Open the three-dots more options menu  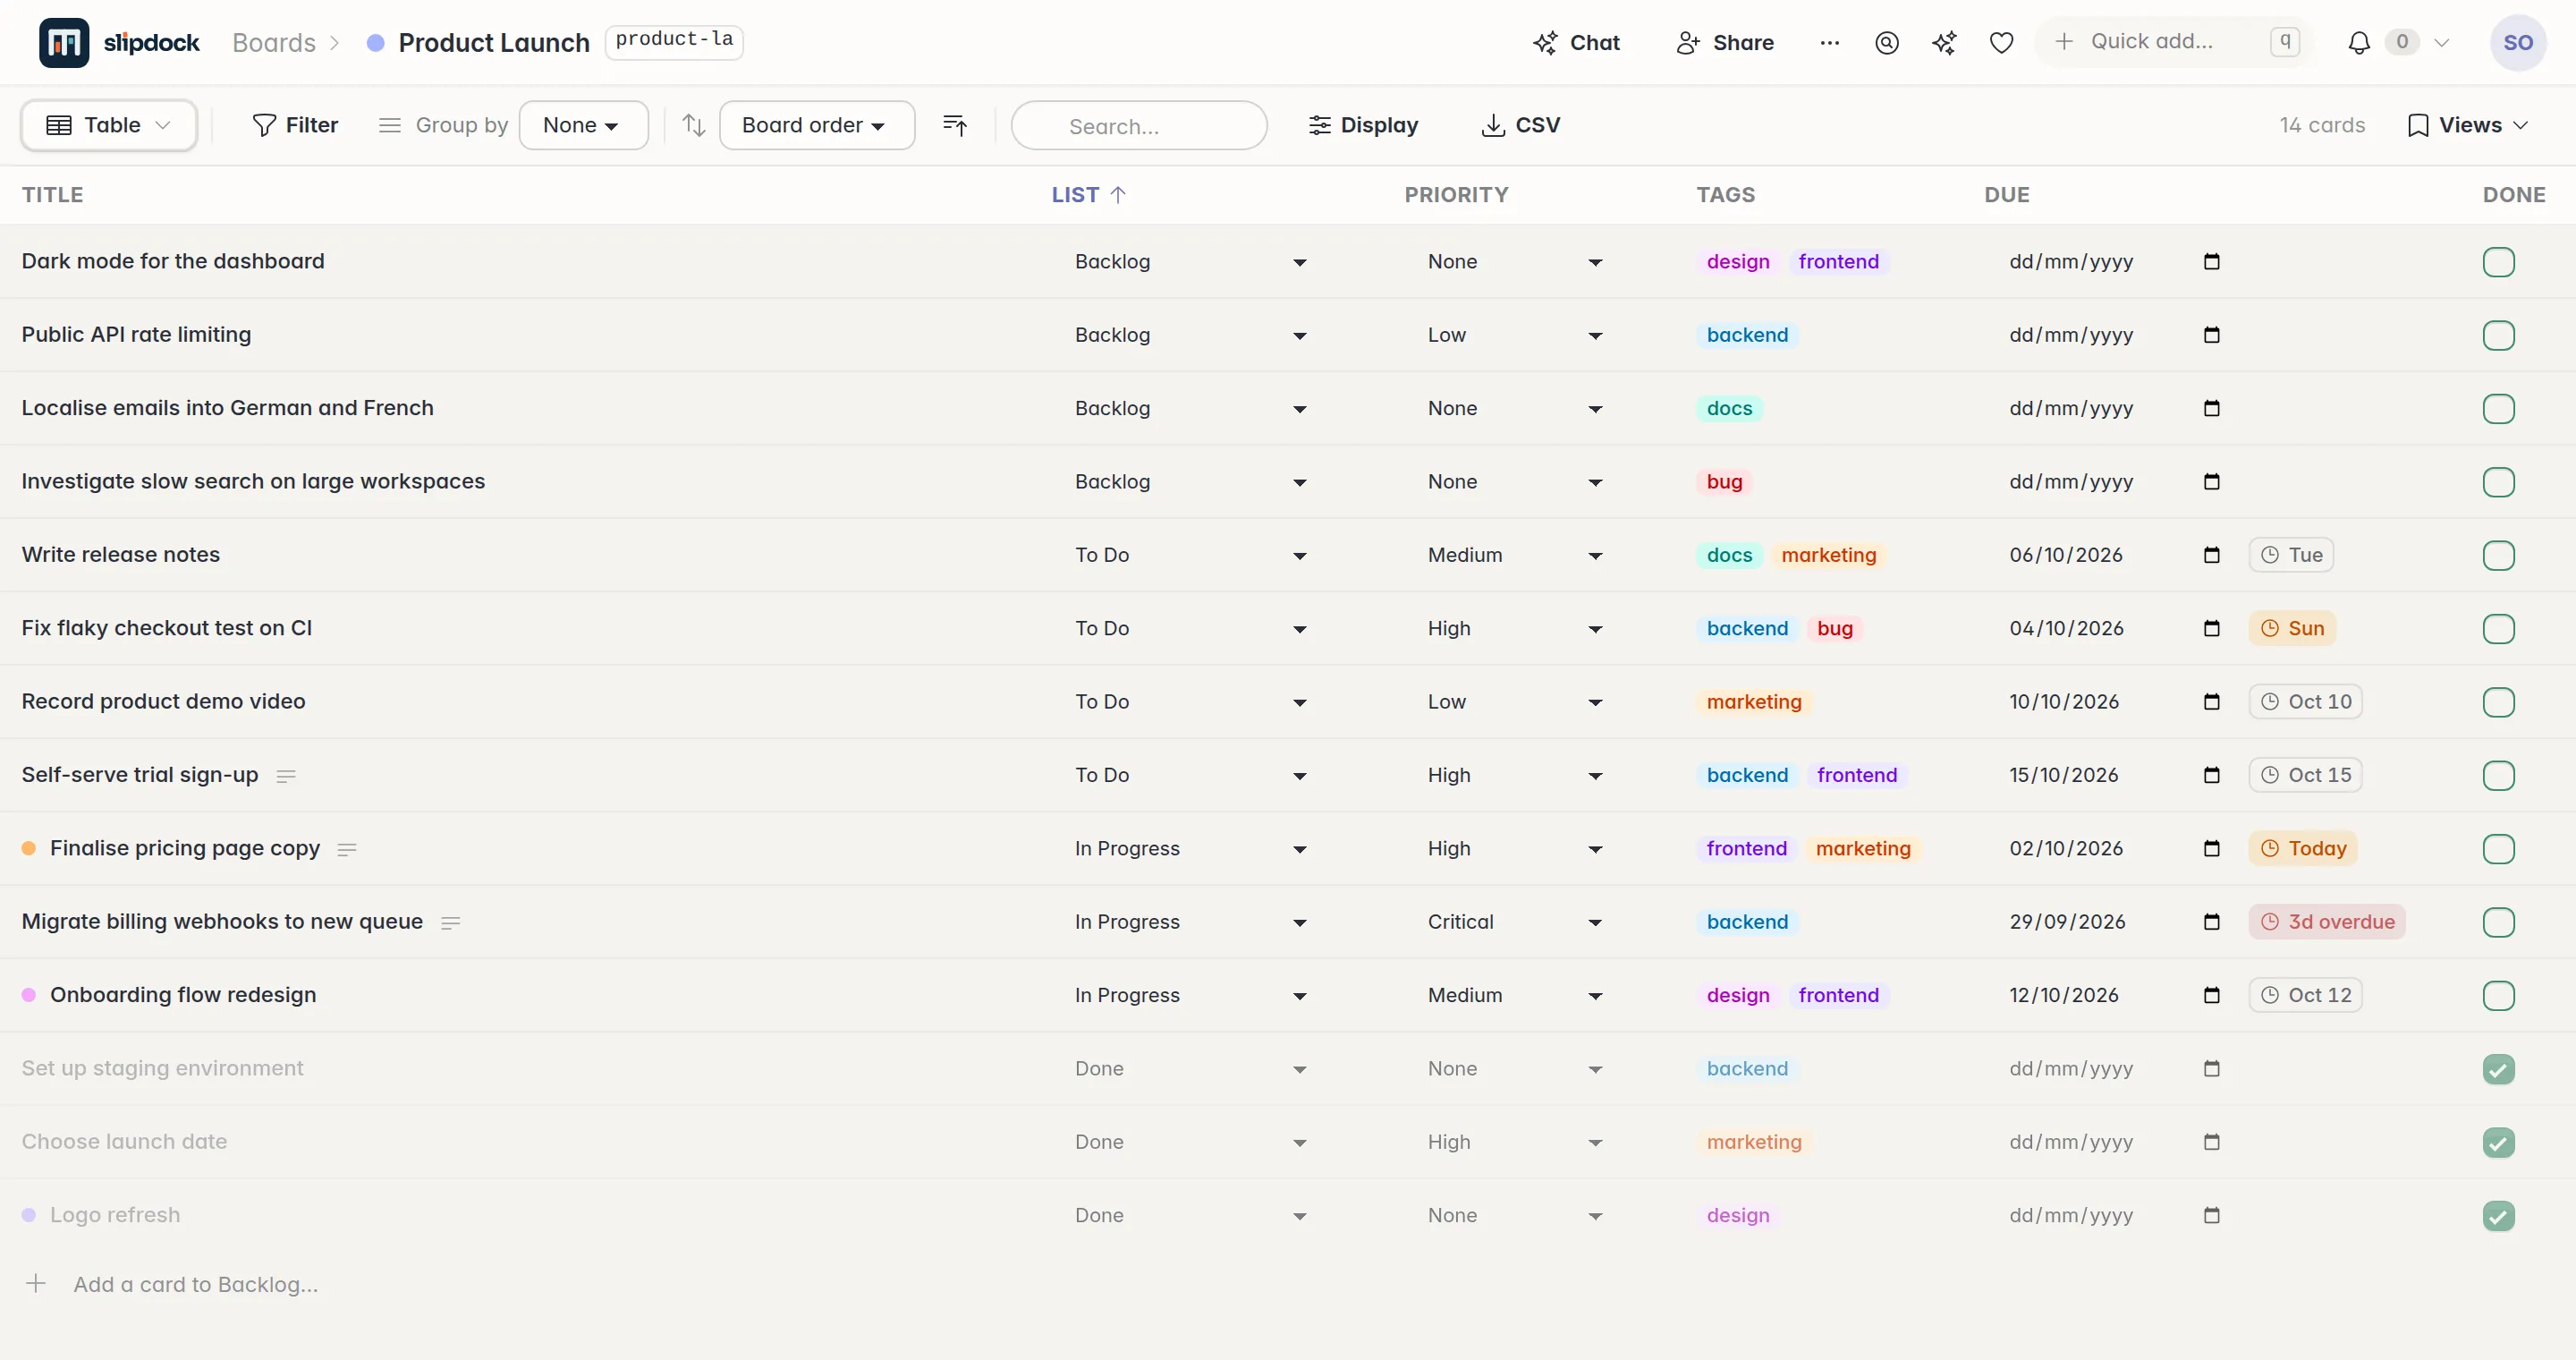(1829, 42)
